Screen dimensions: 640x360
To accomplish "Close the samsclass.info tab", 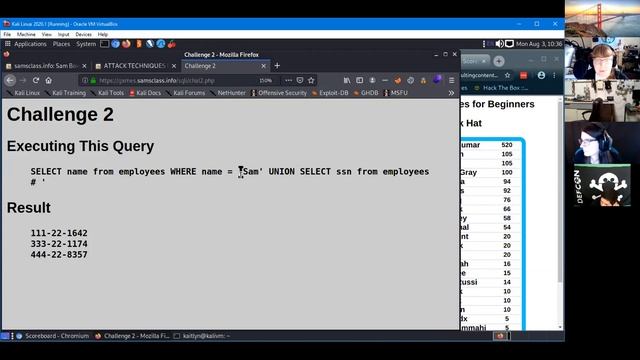I will click(x=84, y=66).
